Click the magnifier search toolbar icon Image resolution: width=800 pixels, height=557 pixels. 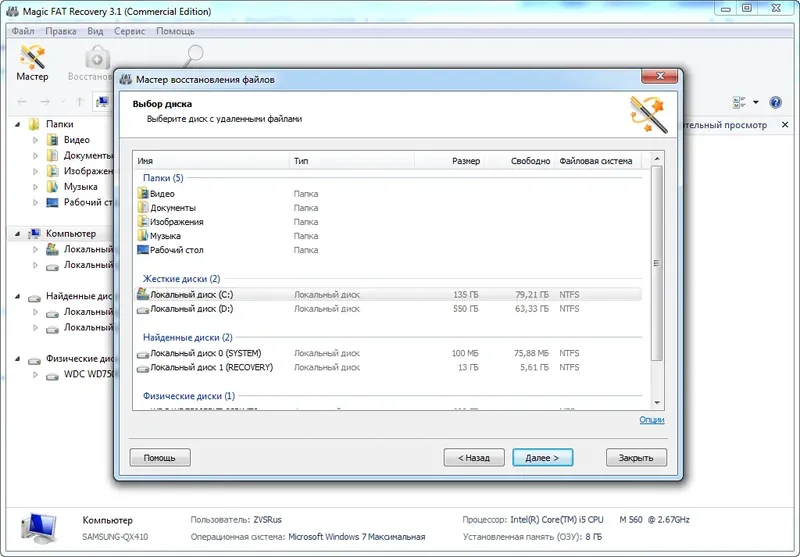pyautogui.click(x=193, y=56)
